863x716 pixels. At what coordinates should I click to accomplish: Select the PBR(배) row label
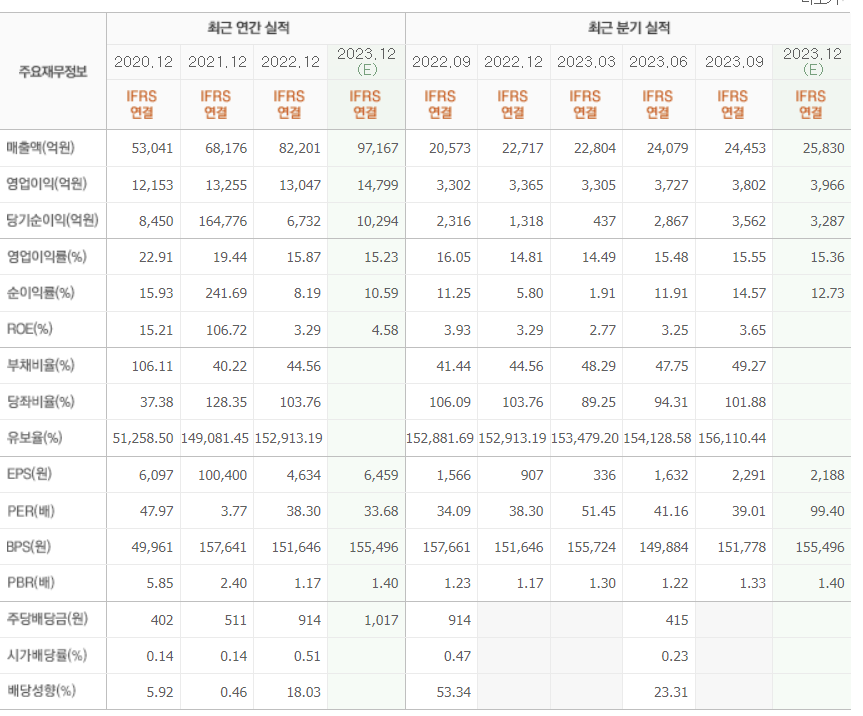[30, 582]
